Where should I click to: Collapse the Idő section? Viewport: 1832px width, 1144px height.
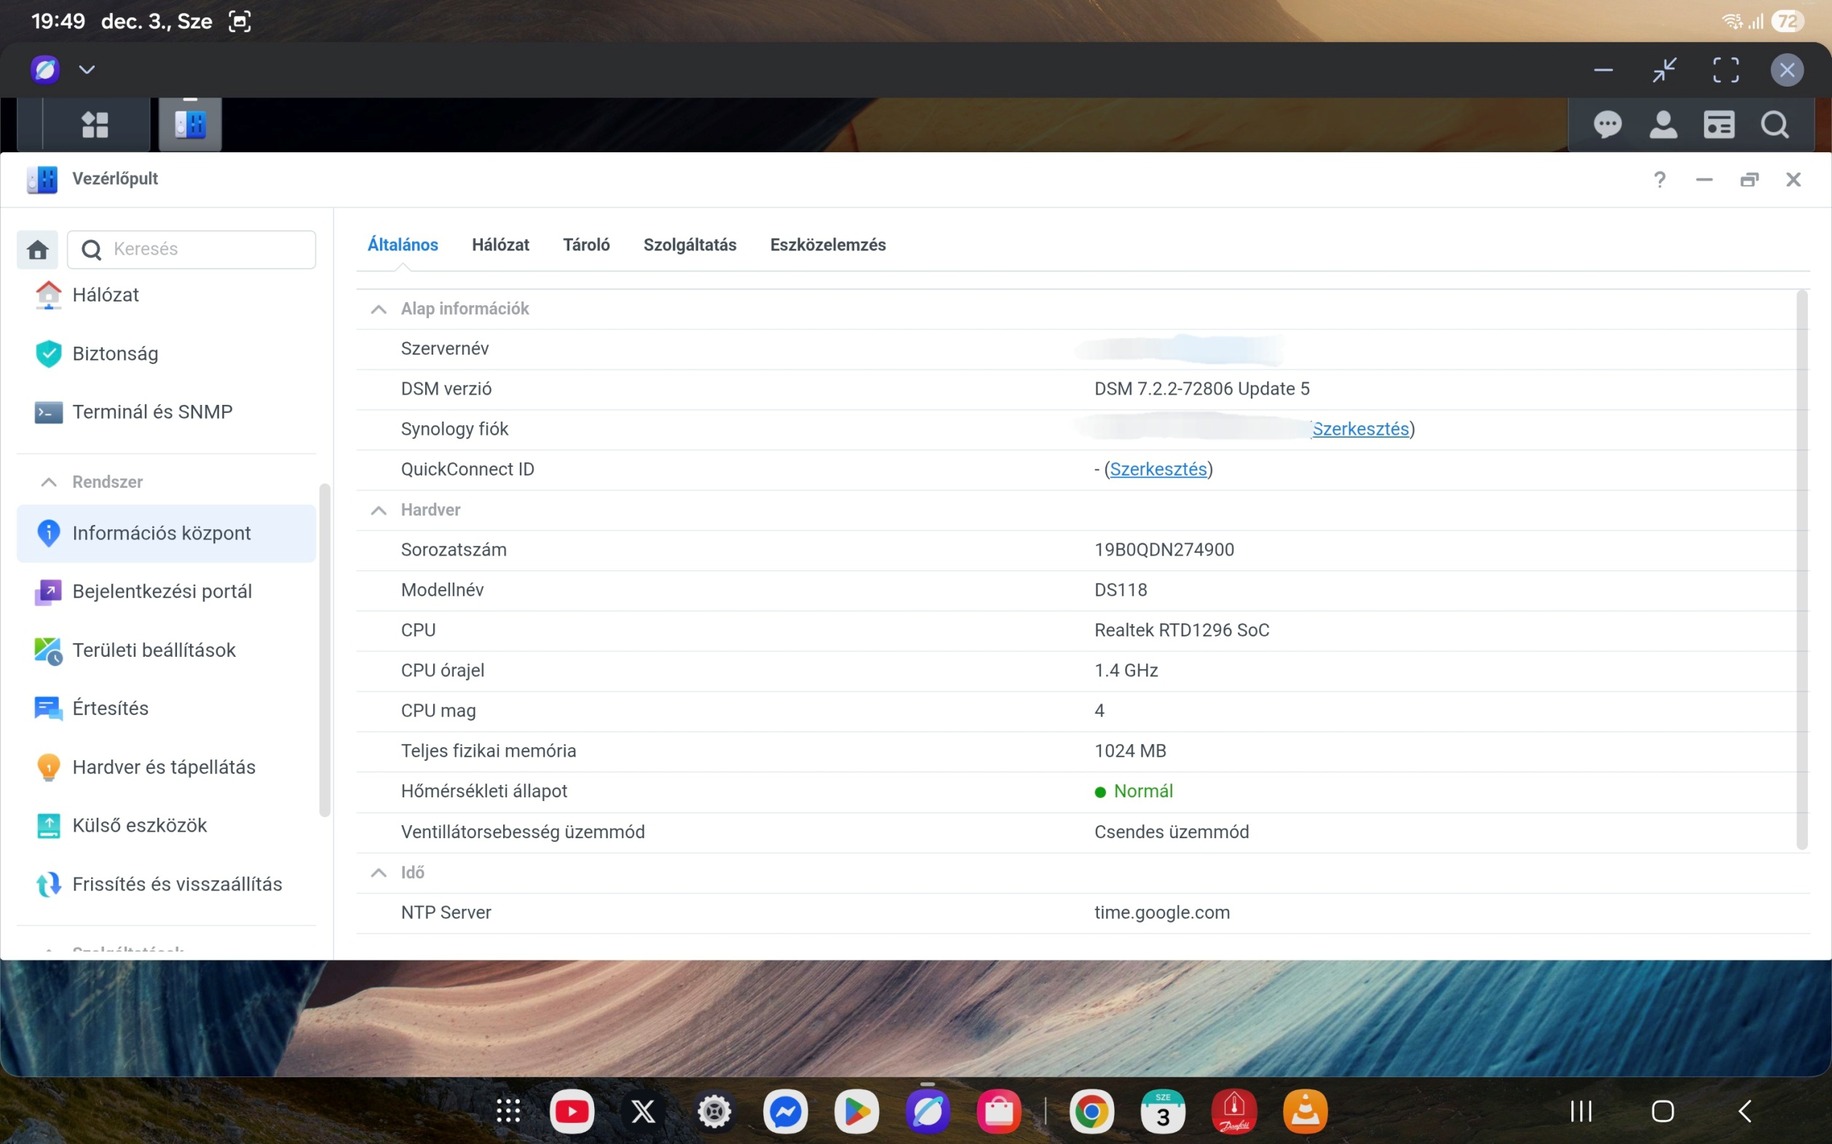tap(378, 872)
